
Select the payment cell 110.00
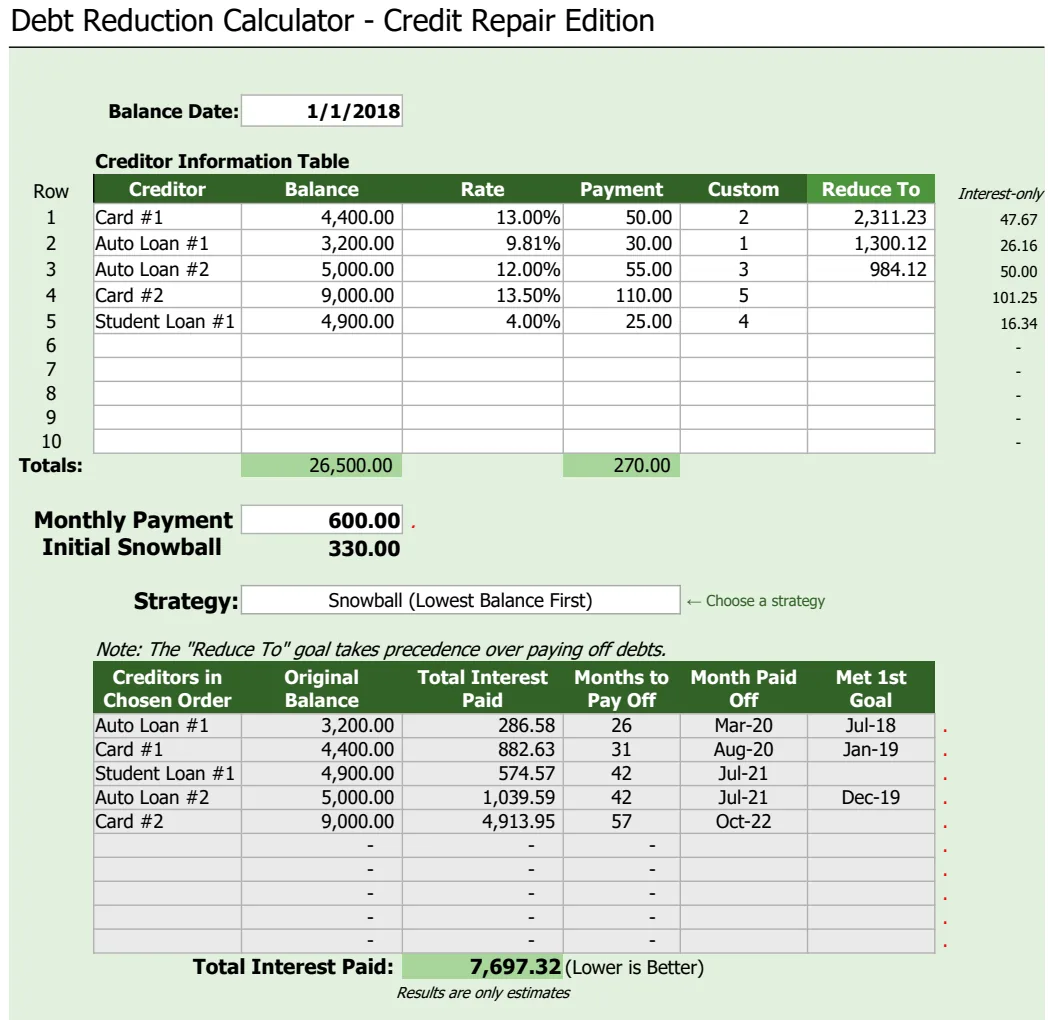pos(622,295)
